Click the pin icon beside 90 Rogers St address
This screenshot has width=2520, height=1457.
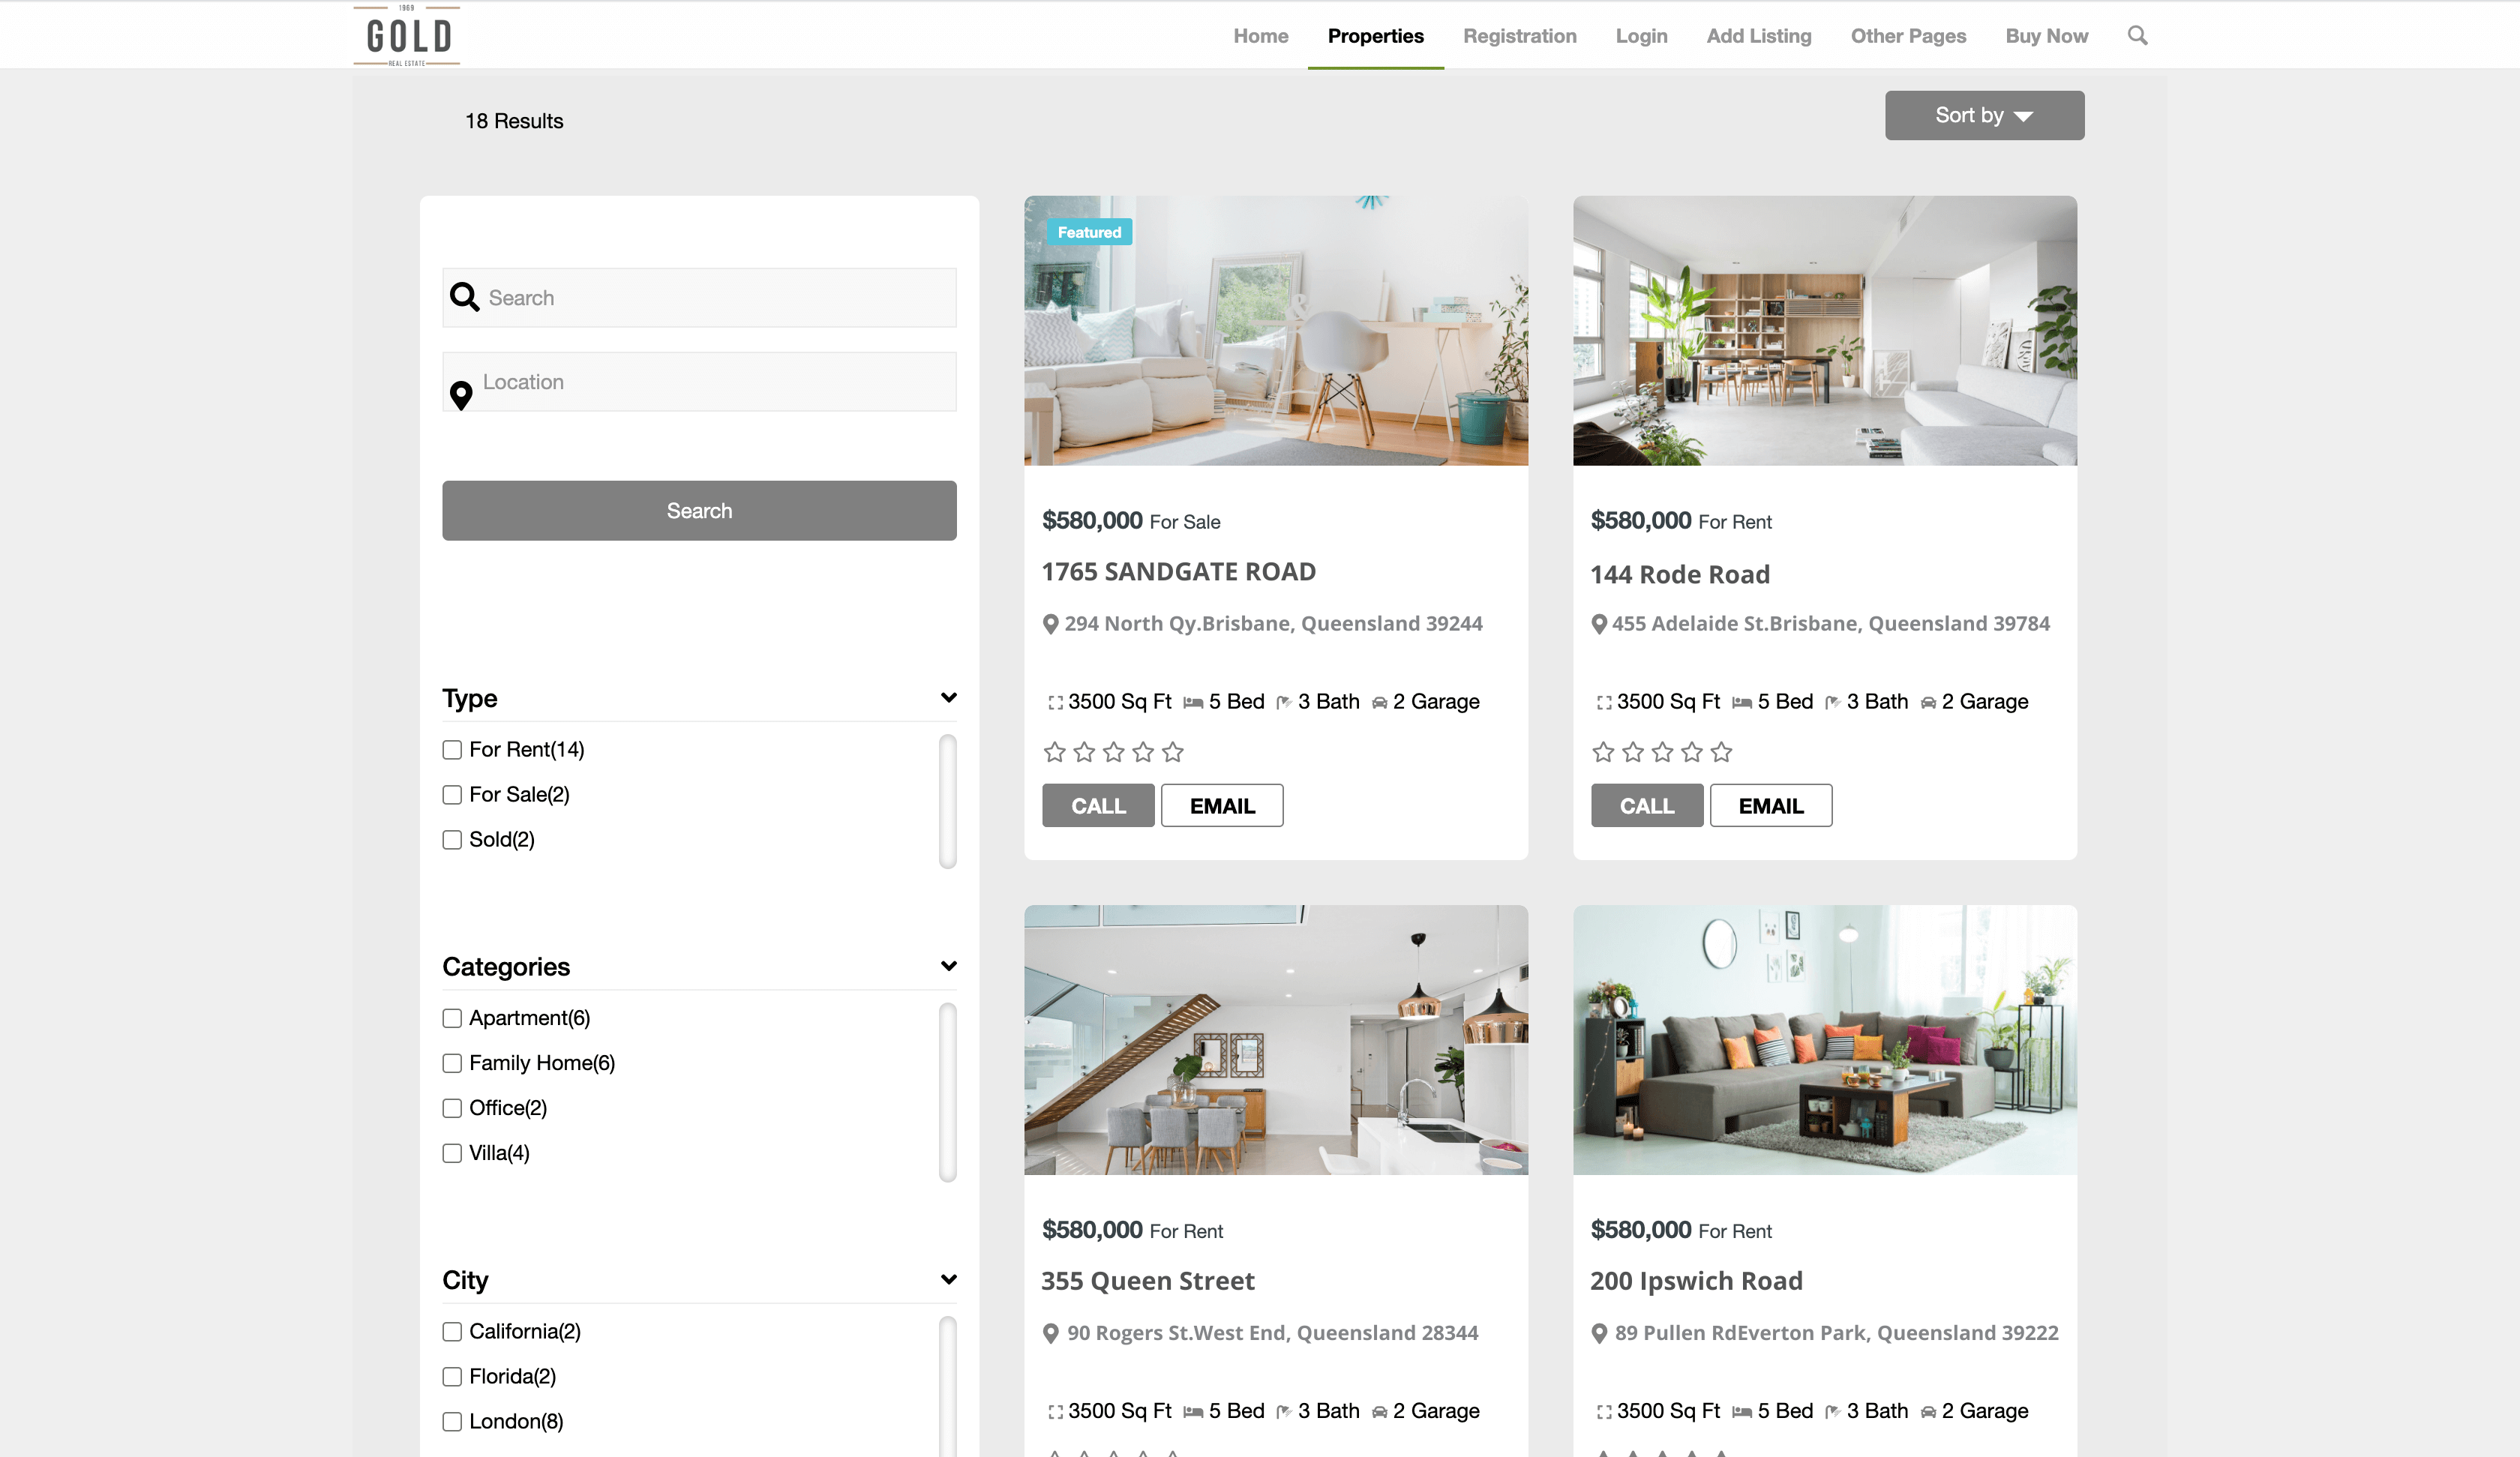tap(1050, 1333)
